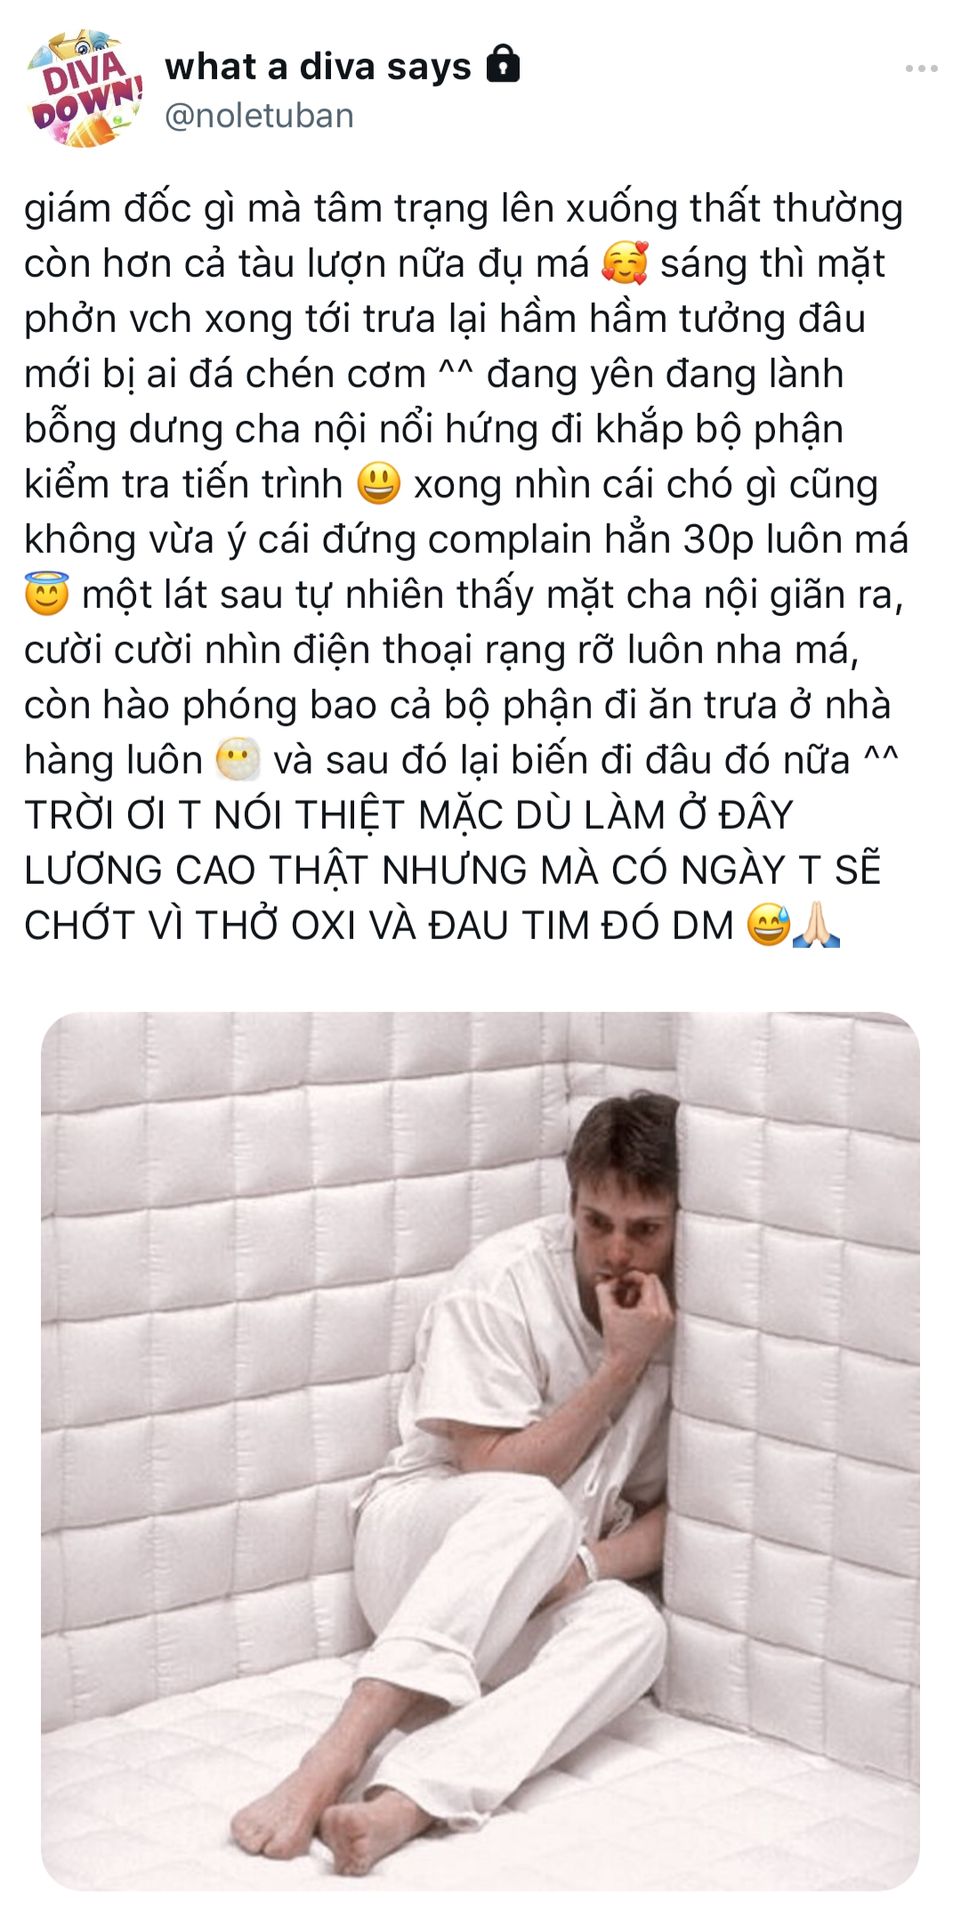Click the capitalized line "TRỜI ƠI T NÓI THIỆT"
The image size is (961, 1920).
[x=214, y=815]
